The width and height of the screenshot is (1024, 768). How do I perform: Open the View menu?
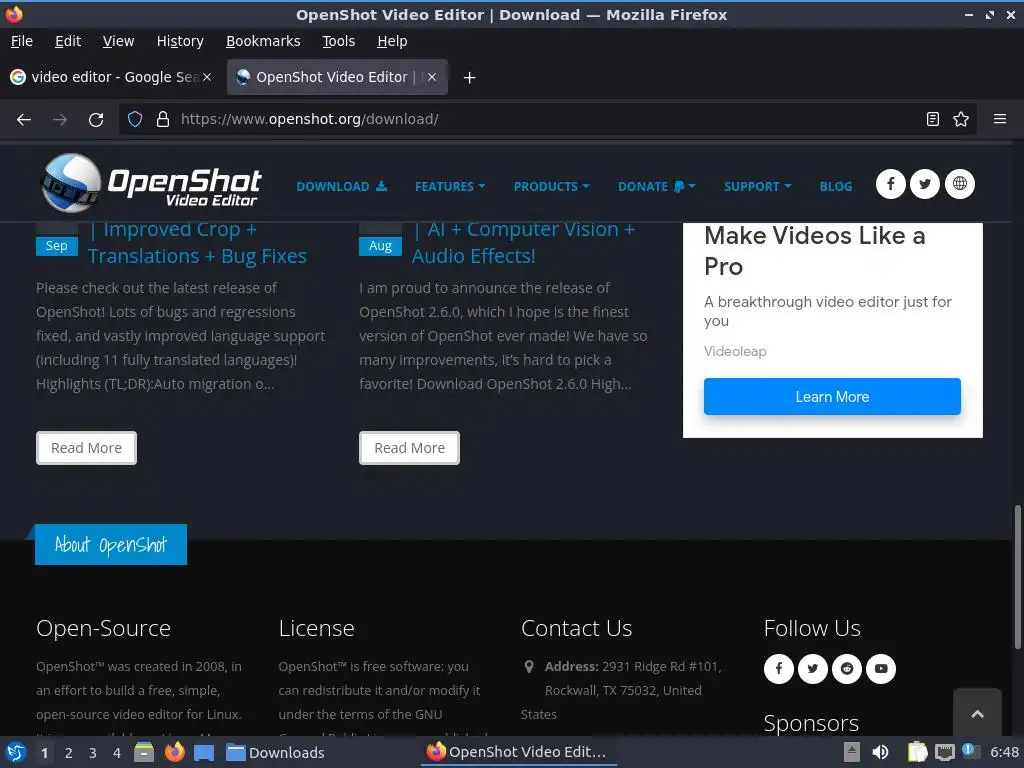pos(118,41)
